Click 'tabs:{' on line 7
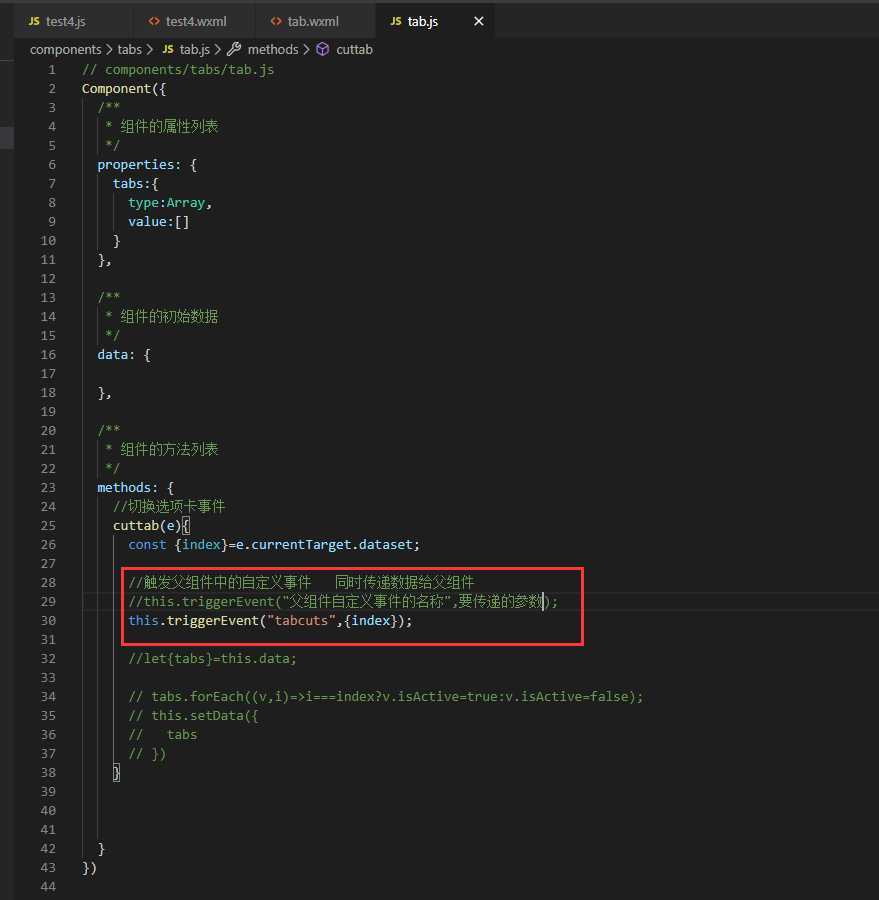Image resolution: width=879 pixels, height=900 pixels. click(135, 184)
